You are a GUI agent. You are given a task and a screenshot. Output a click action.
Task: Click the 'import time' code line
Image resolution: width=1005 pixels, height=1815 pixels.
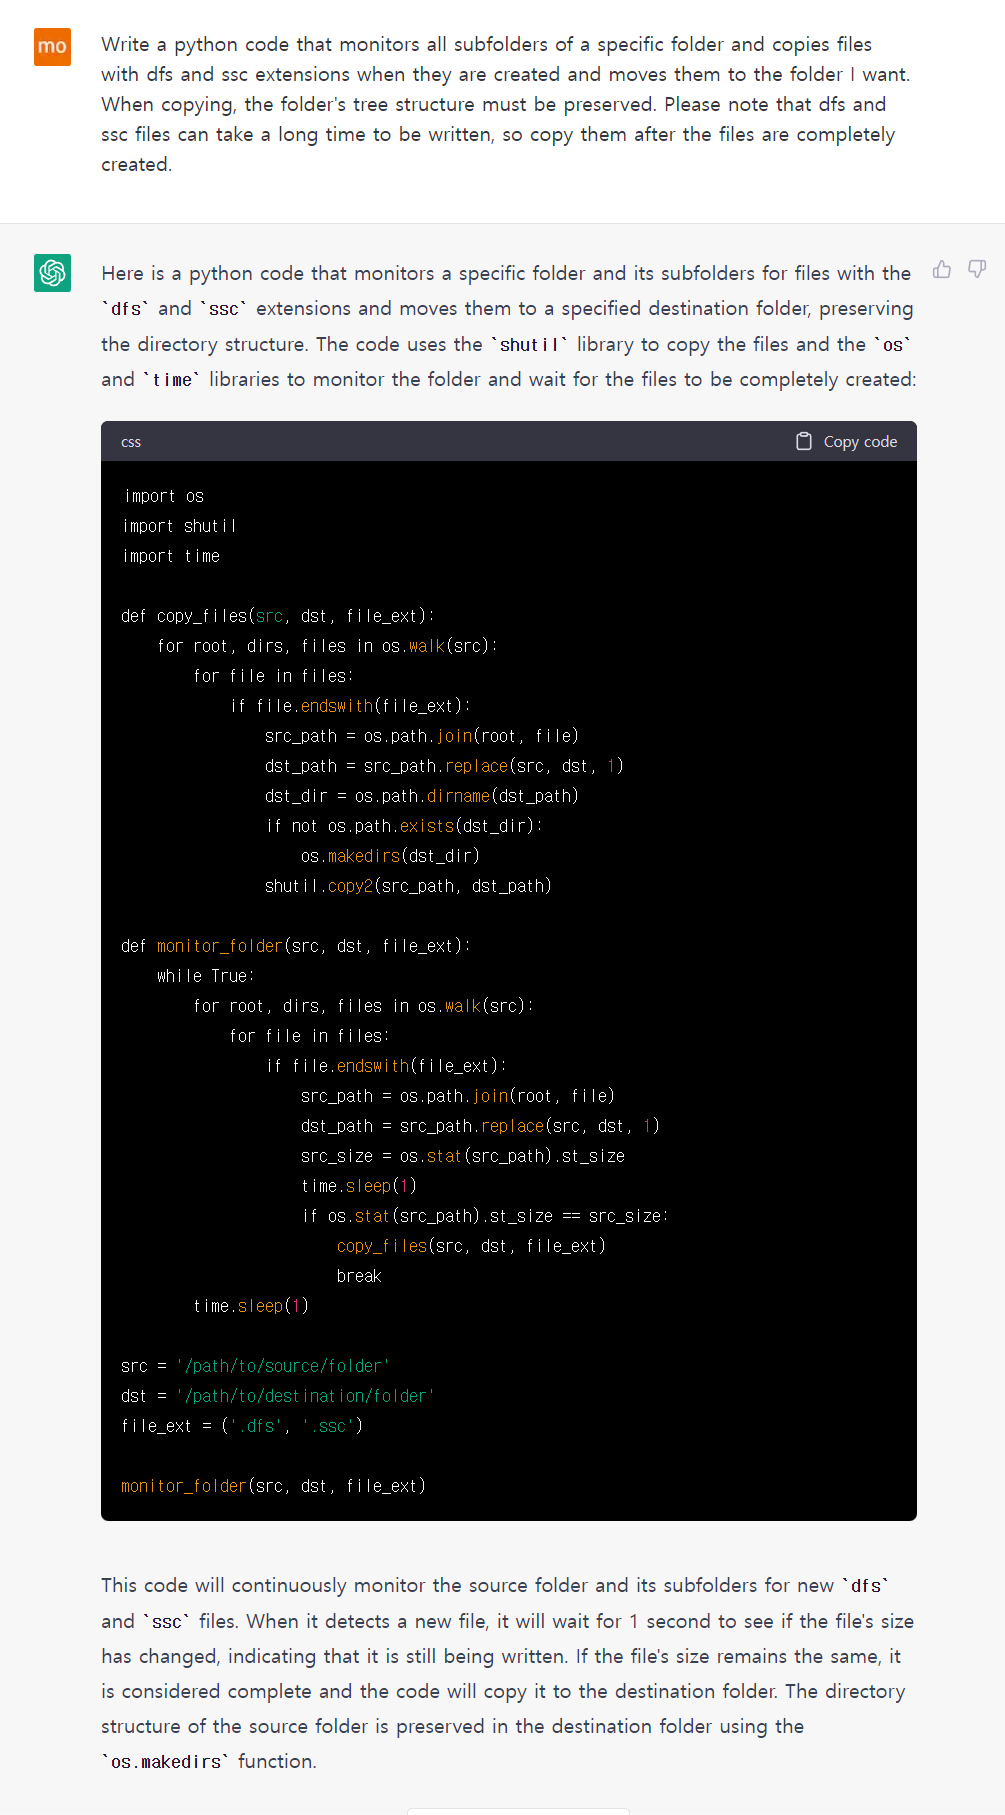click(x=171, y=556)
